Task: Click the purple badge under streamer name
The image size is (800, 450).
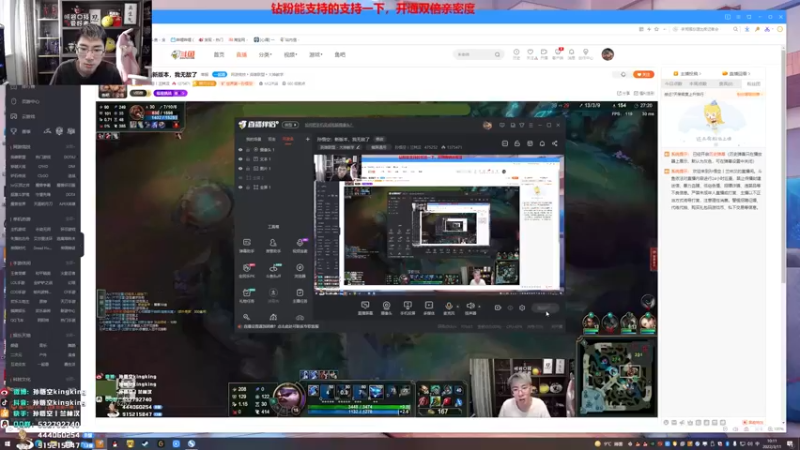Action: pyautogui.click(x=170, y=93)
